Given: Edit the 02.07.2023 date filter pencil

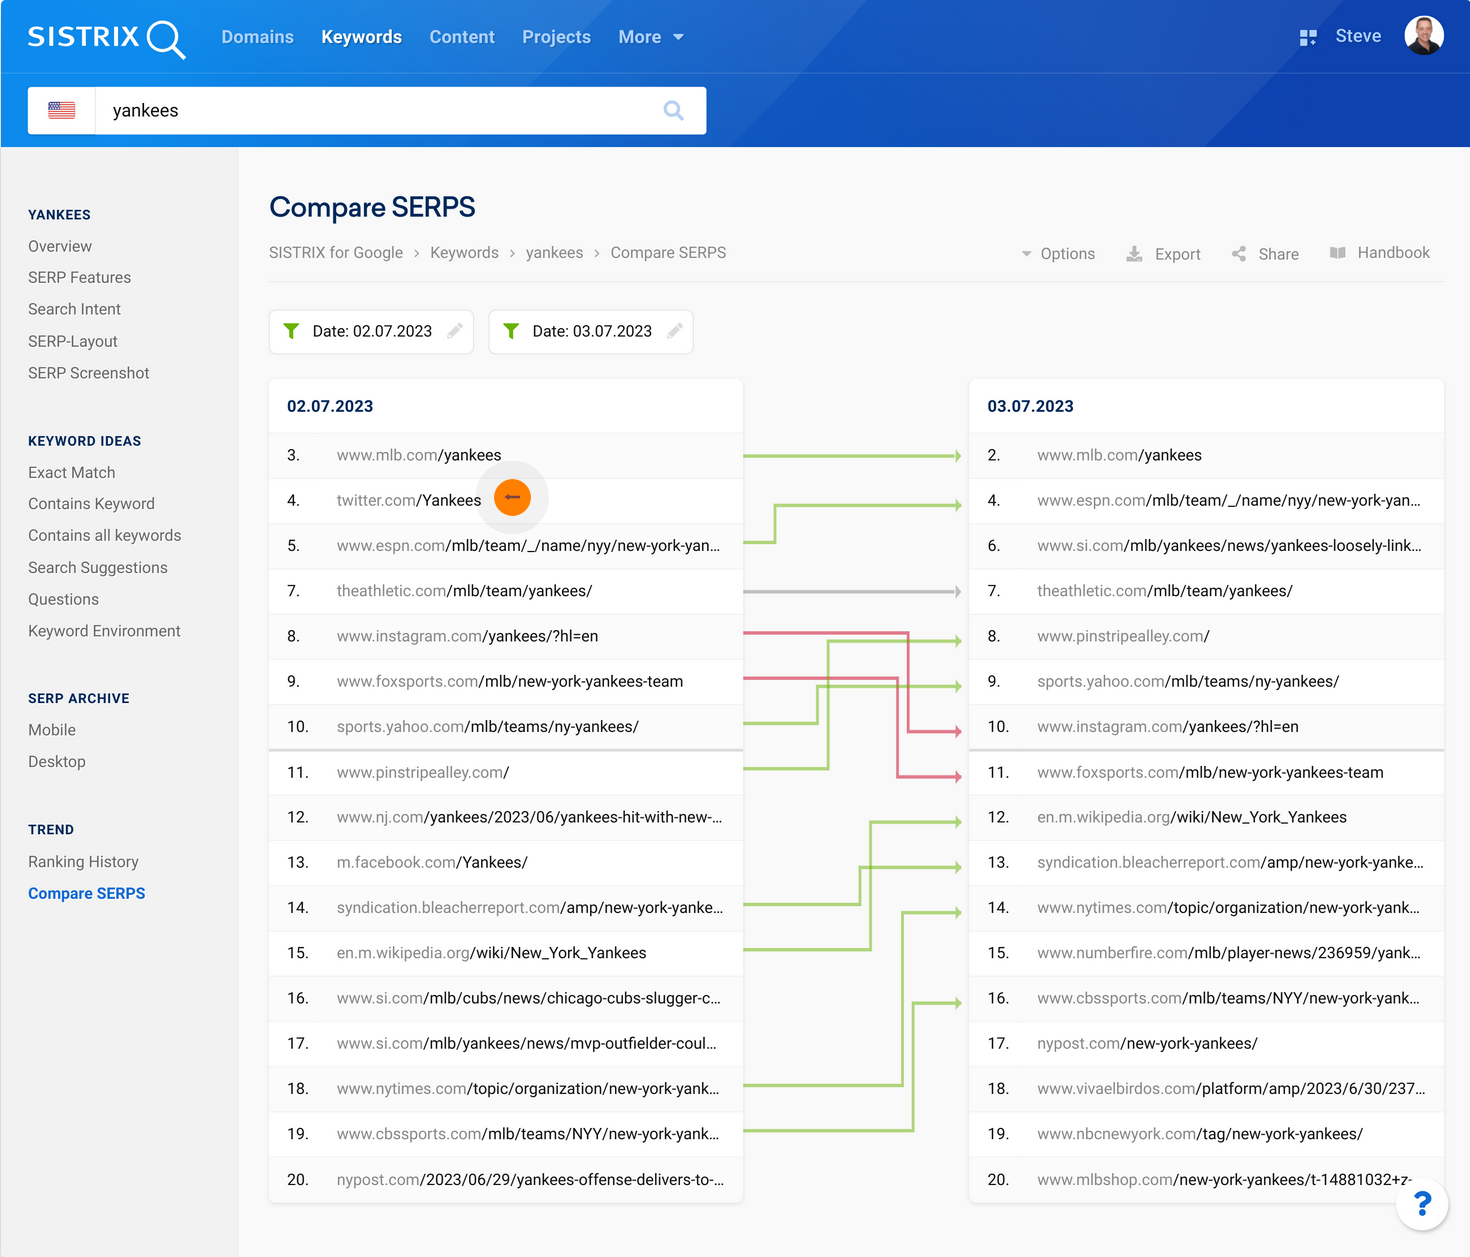Looking at the screenshot, I should pyautogui.click(x=455, y=331).
